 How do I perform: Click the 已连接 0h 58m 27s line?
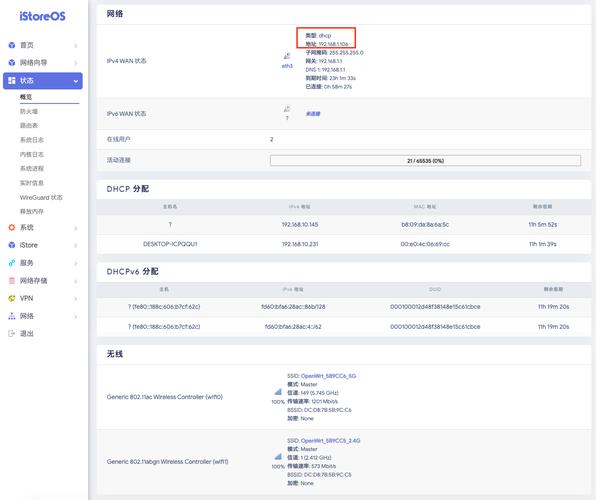[329, 87]
